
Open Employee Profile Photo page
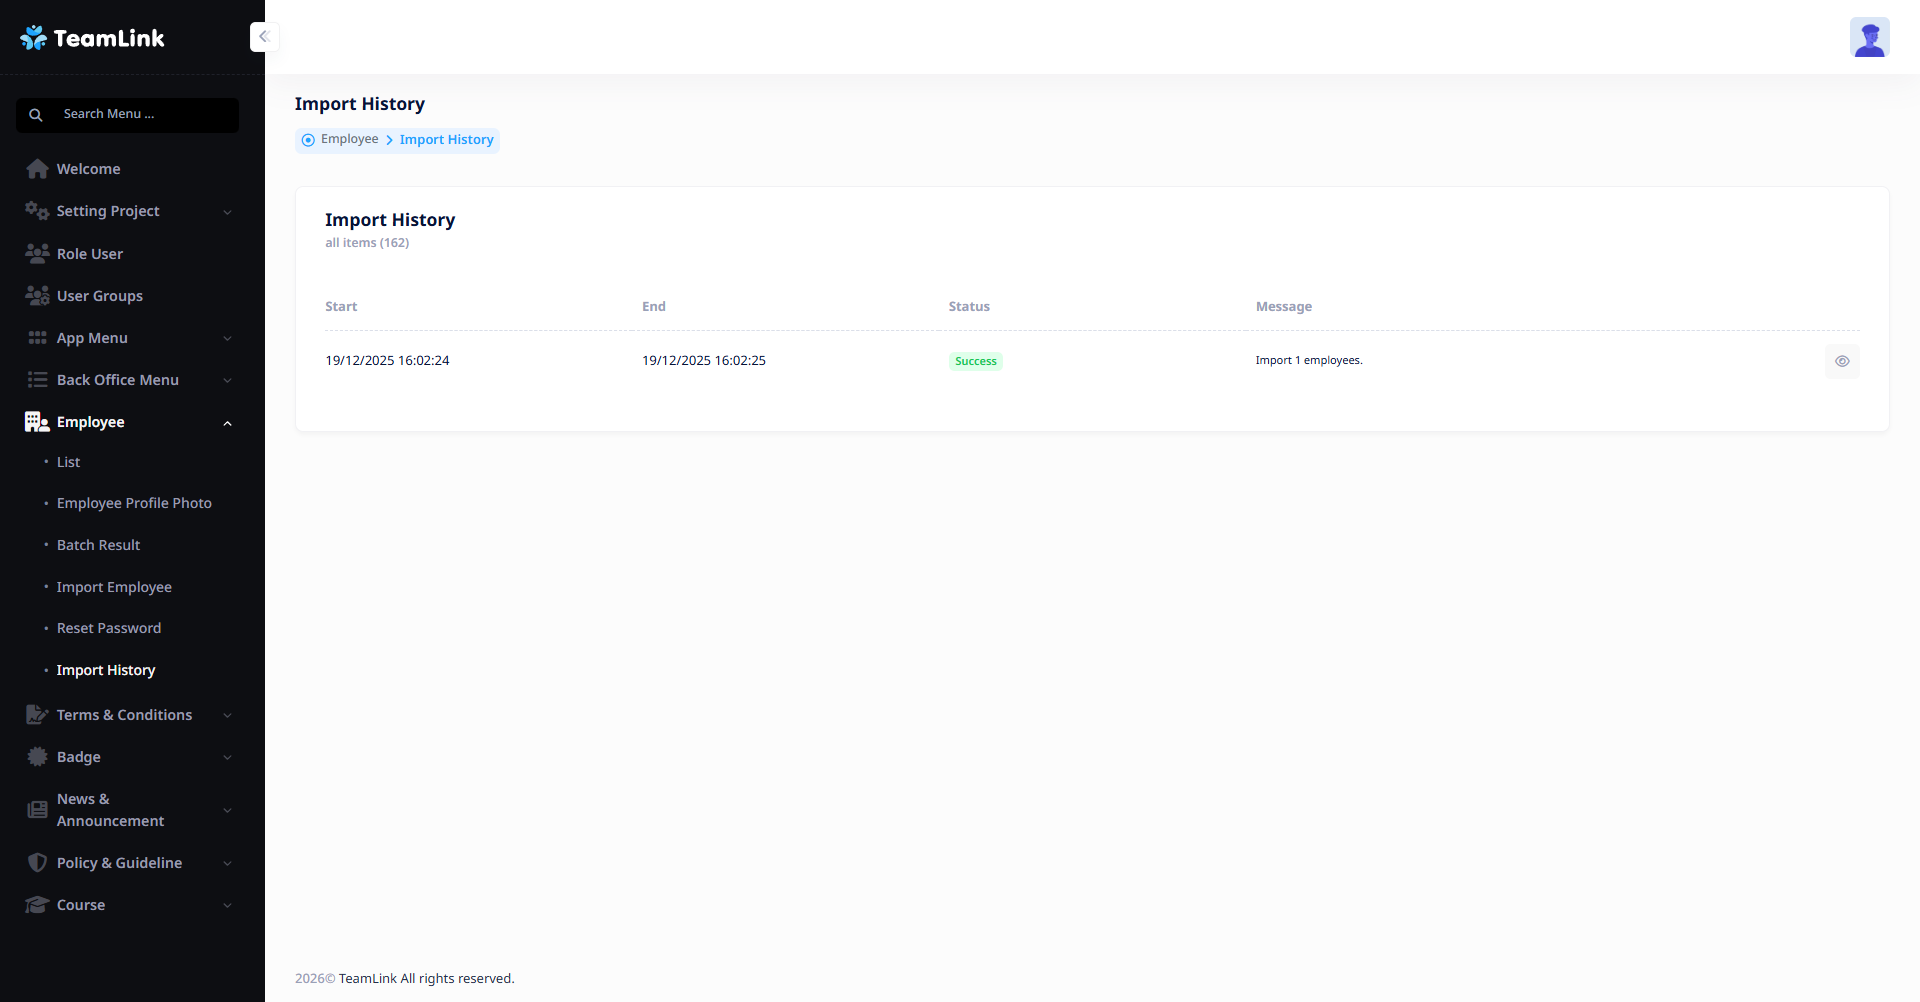click(134, 503)
